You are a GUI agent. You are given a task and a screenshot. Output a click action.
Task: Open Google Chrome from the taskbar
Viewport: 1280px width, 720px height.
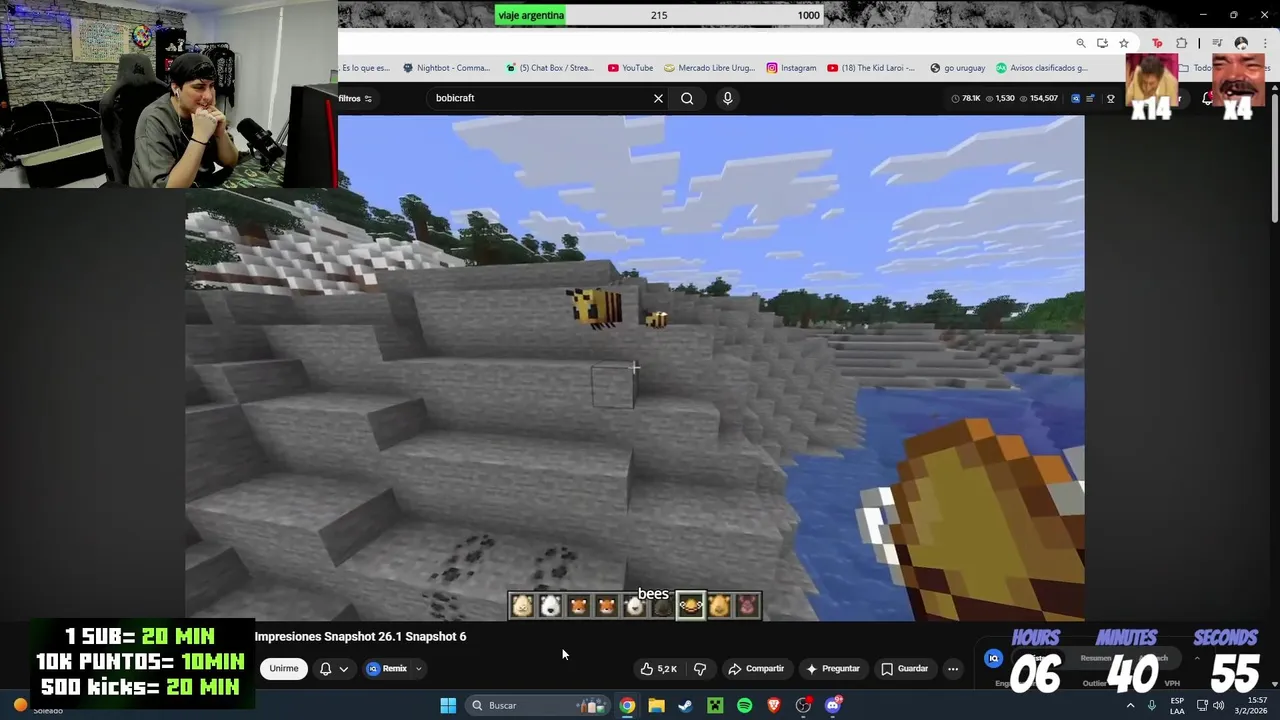click(627, 705)
